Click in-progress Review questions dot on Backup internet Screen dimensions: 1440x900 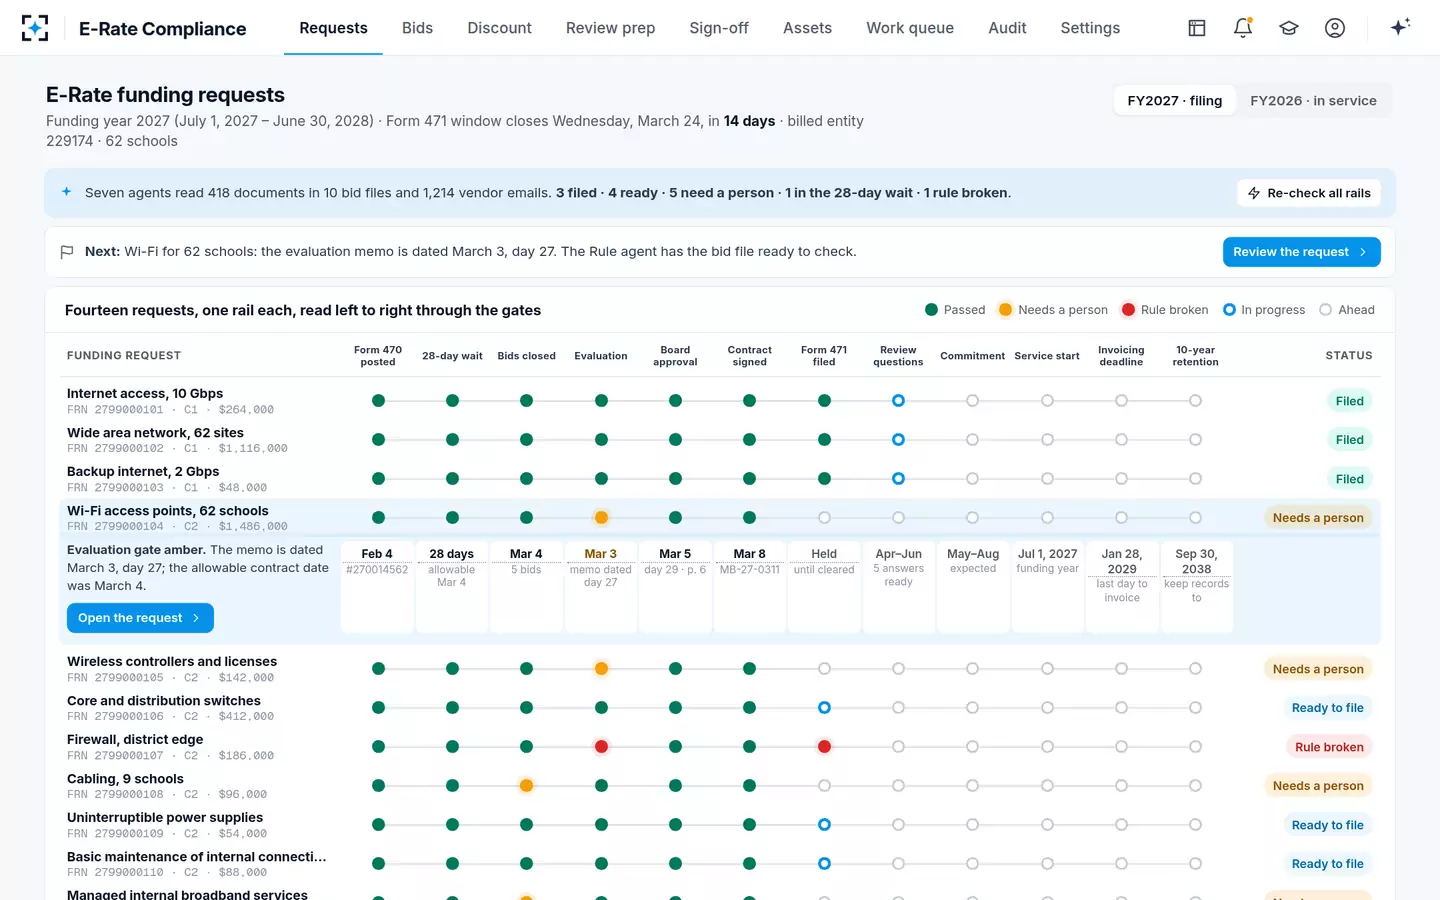tap(898, 479)
